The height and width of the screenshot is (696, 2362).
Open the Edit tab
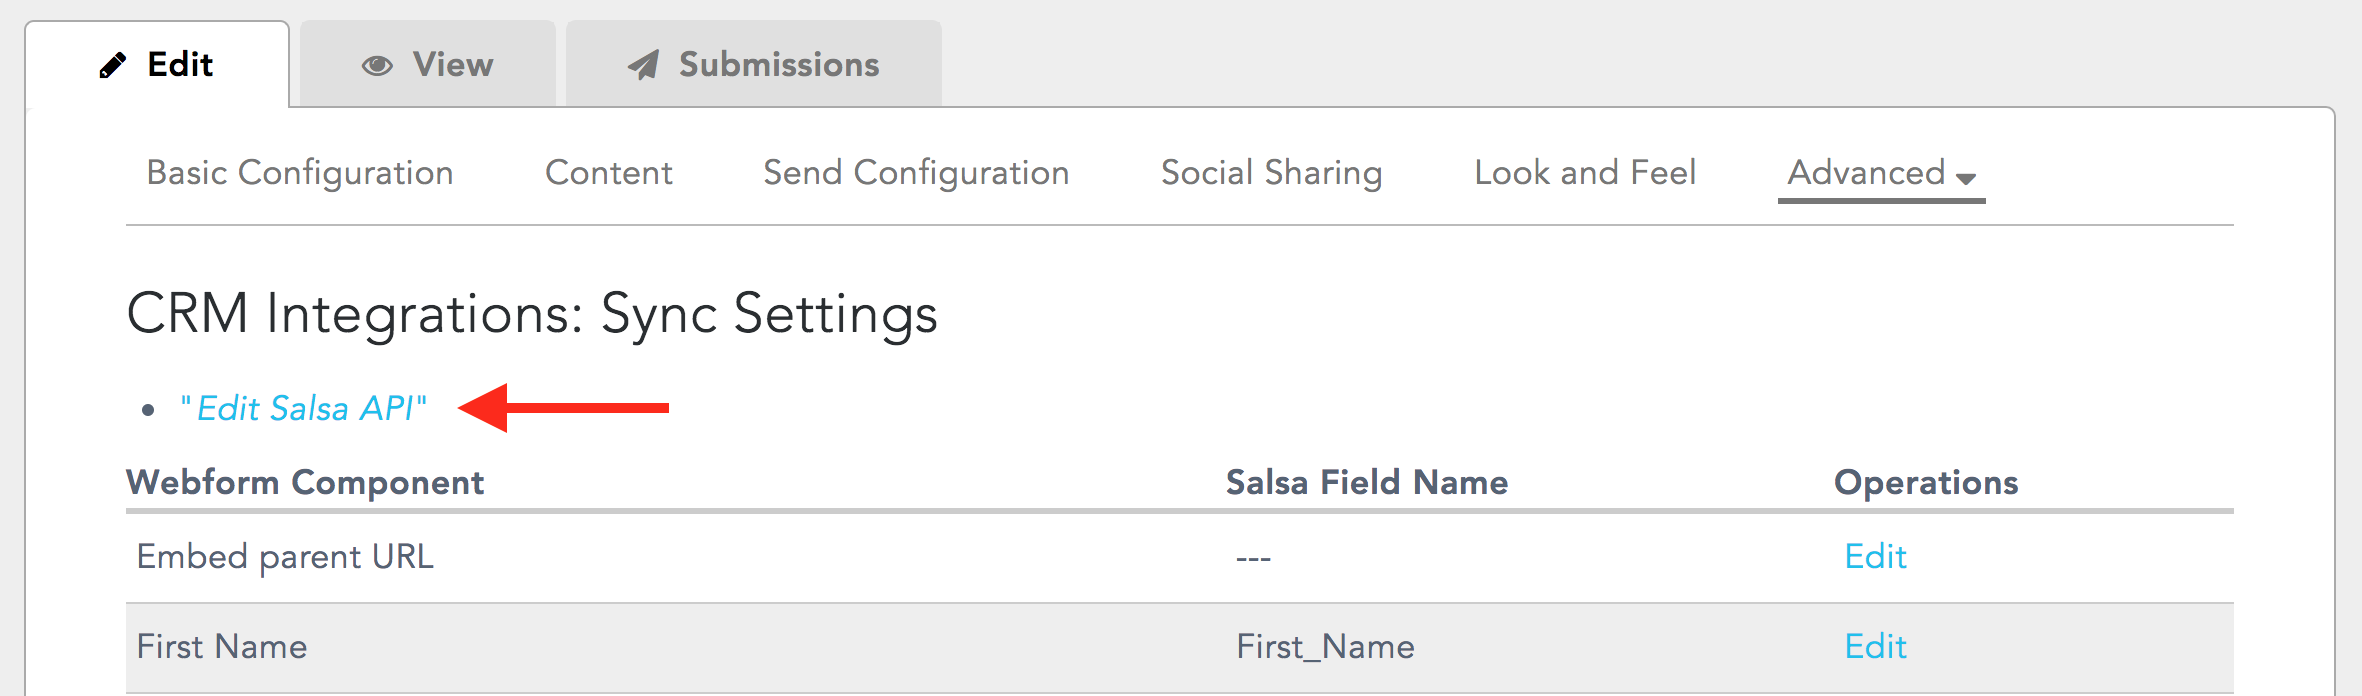pyautogui.click(x=157, y=64)
